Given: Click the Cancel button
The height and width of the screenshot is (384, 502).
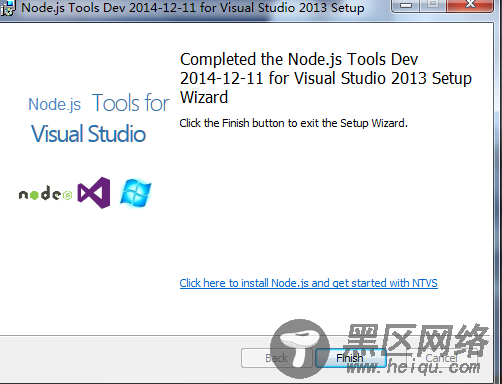Looking at the screenshot, I should click(x=442, y=358).
